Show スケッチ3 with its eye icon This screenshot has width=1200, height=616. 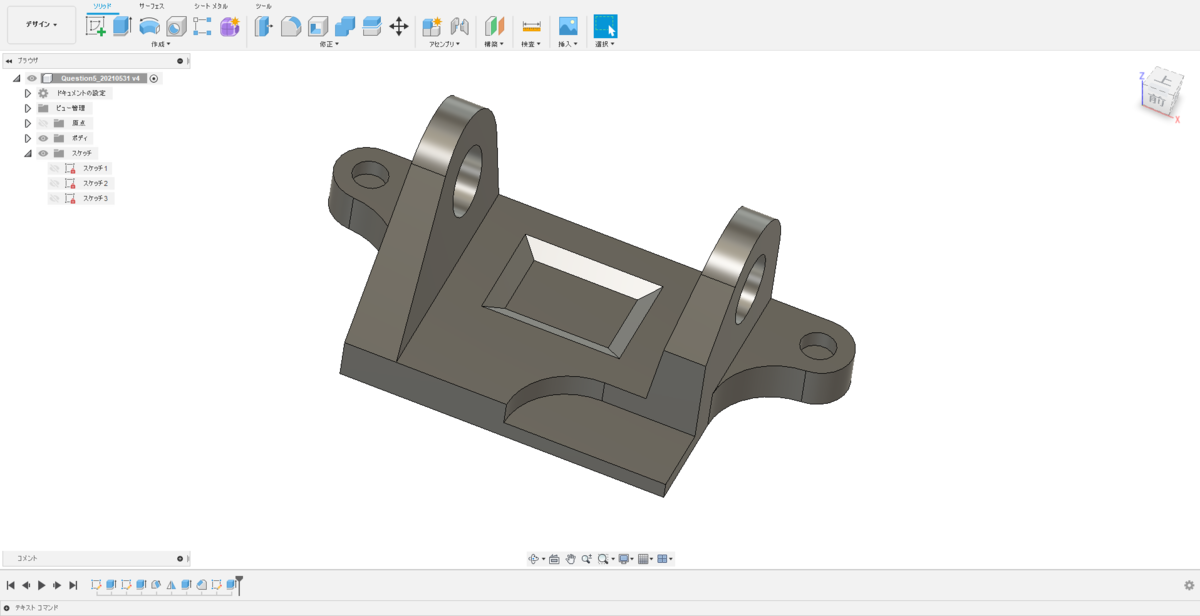55,198
